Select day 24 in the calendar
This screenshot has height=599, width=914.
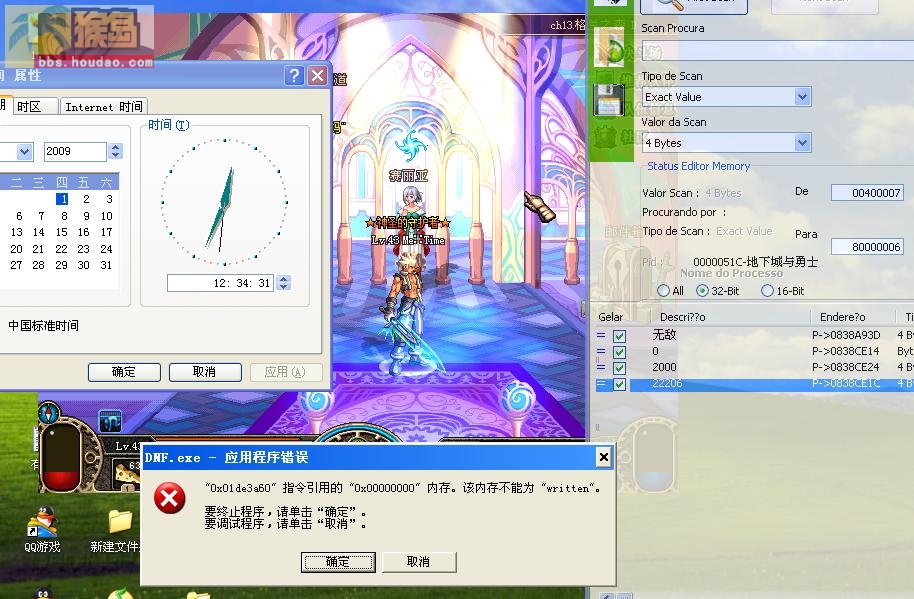(106, 249)
